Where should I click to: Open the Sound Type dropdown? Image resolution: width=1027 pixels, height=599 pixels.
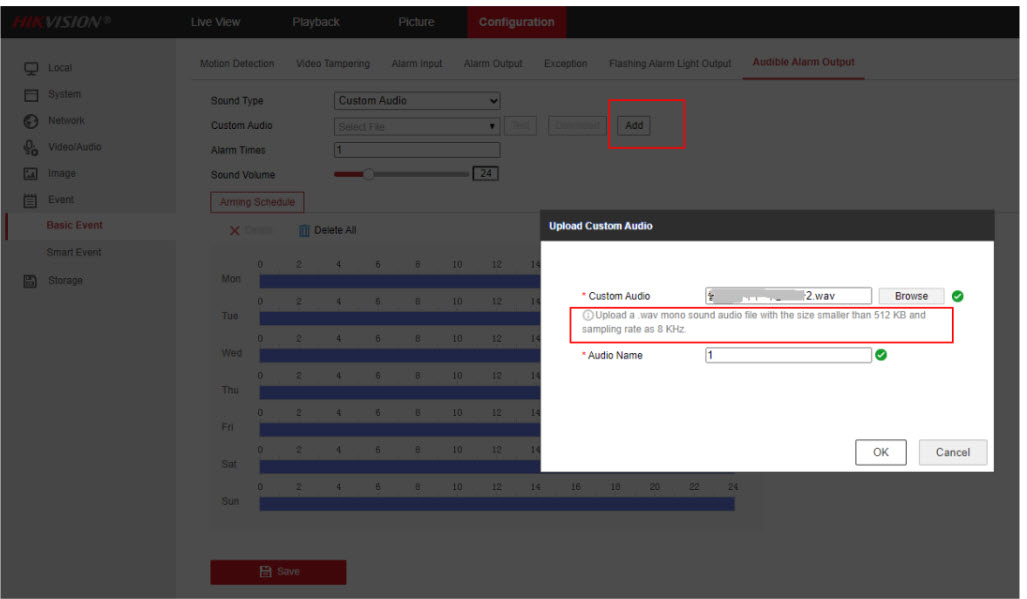tap(416, 101)
